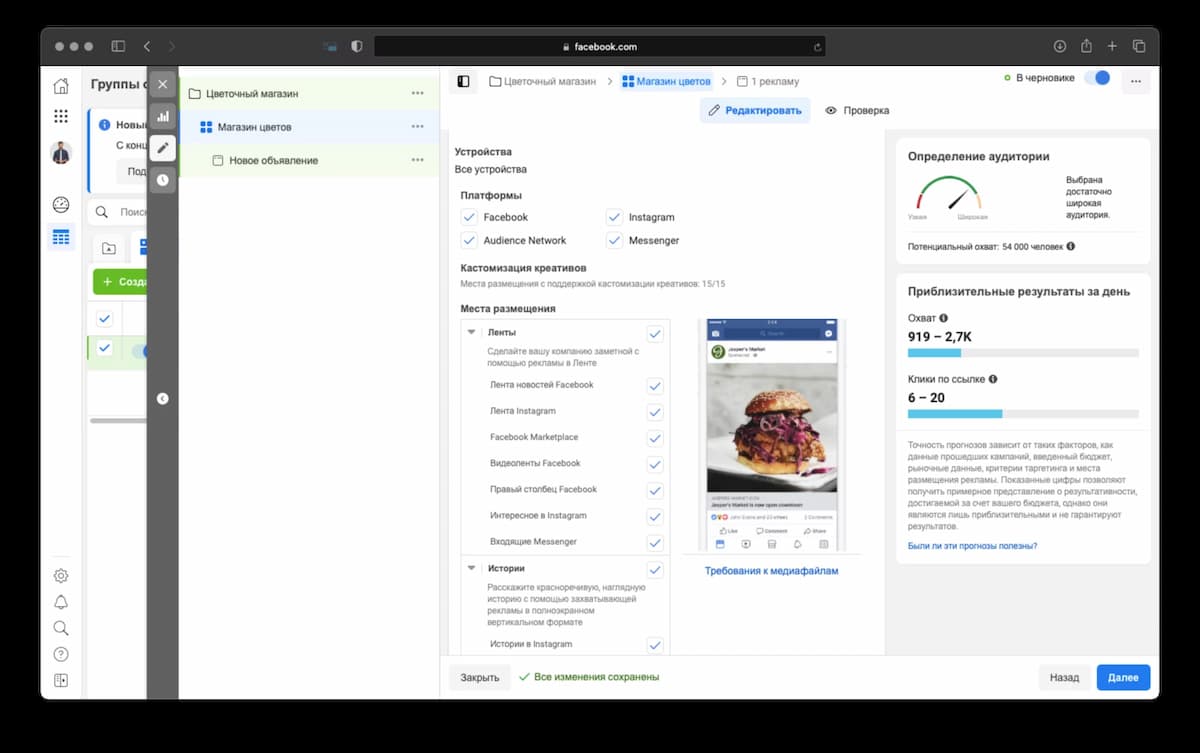Screen dimensions: 1200x753
Task: Uncheck the Instagram platform checkbox
Action: click(614, 217)
